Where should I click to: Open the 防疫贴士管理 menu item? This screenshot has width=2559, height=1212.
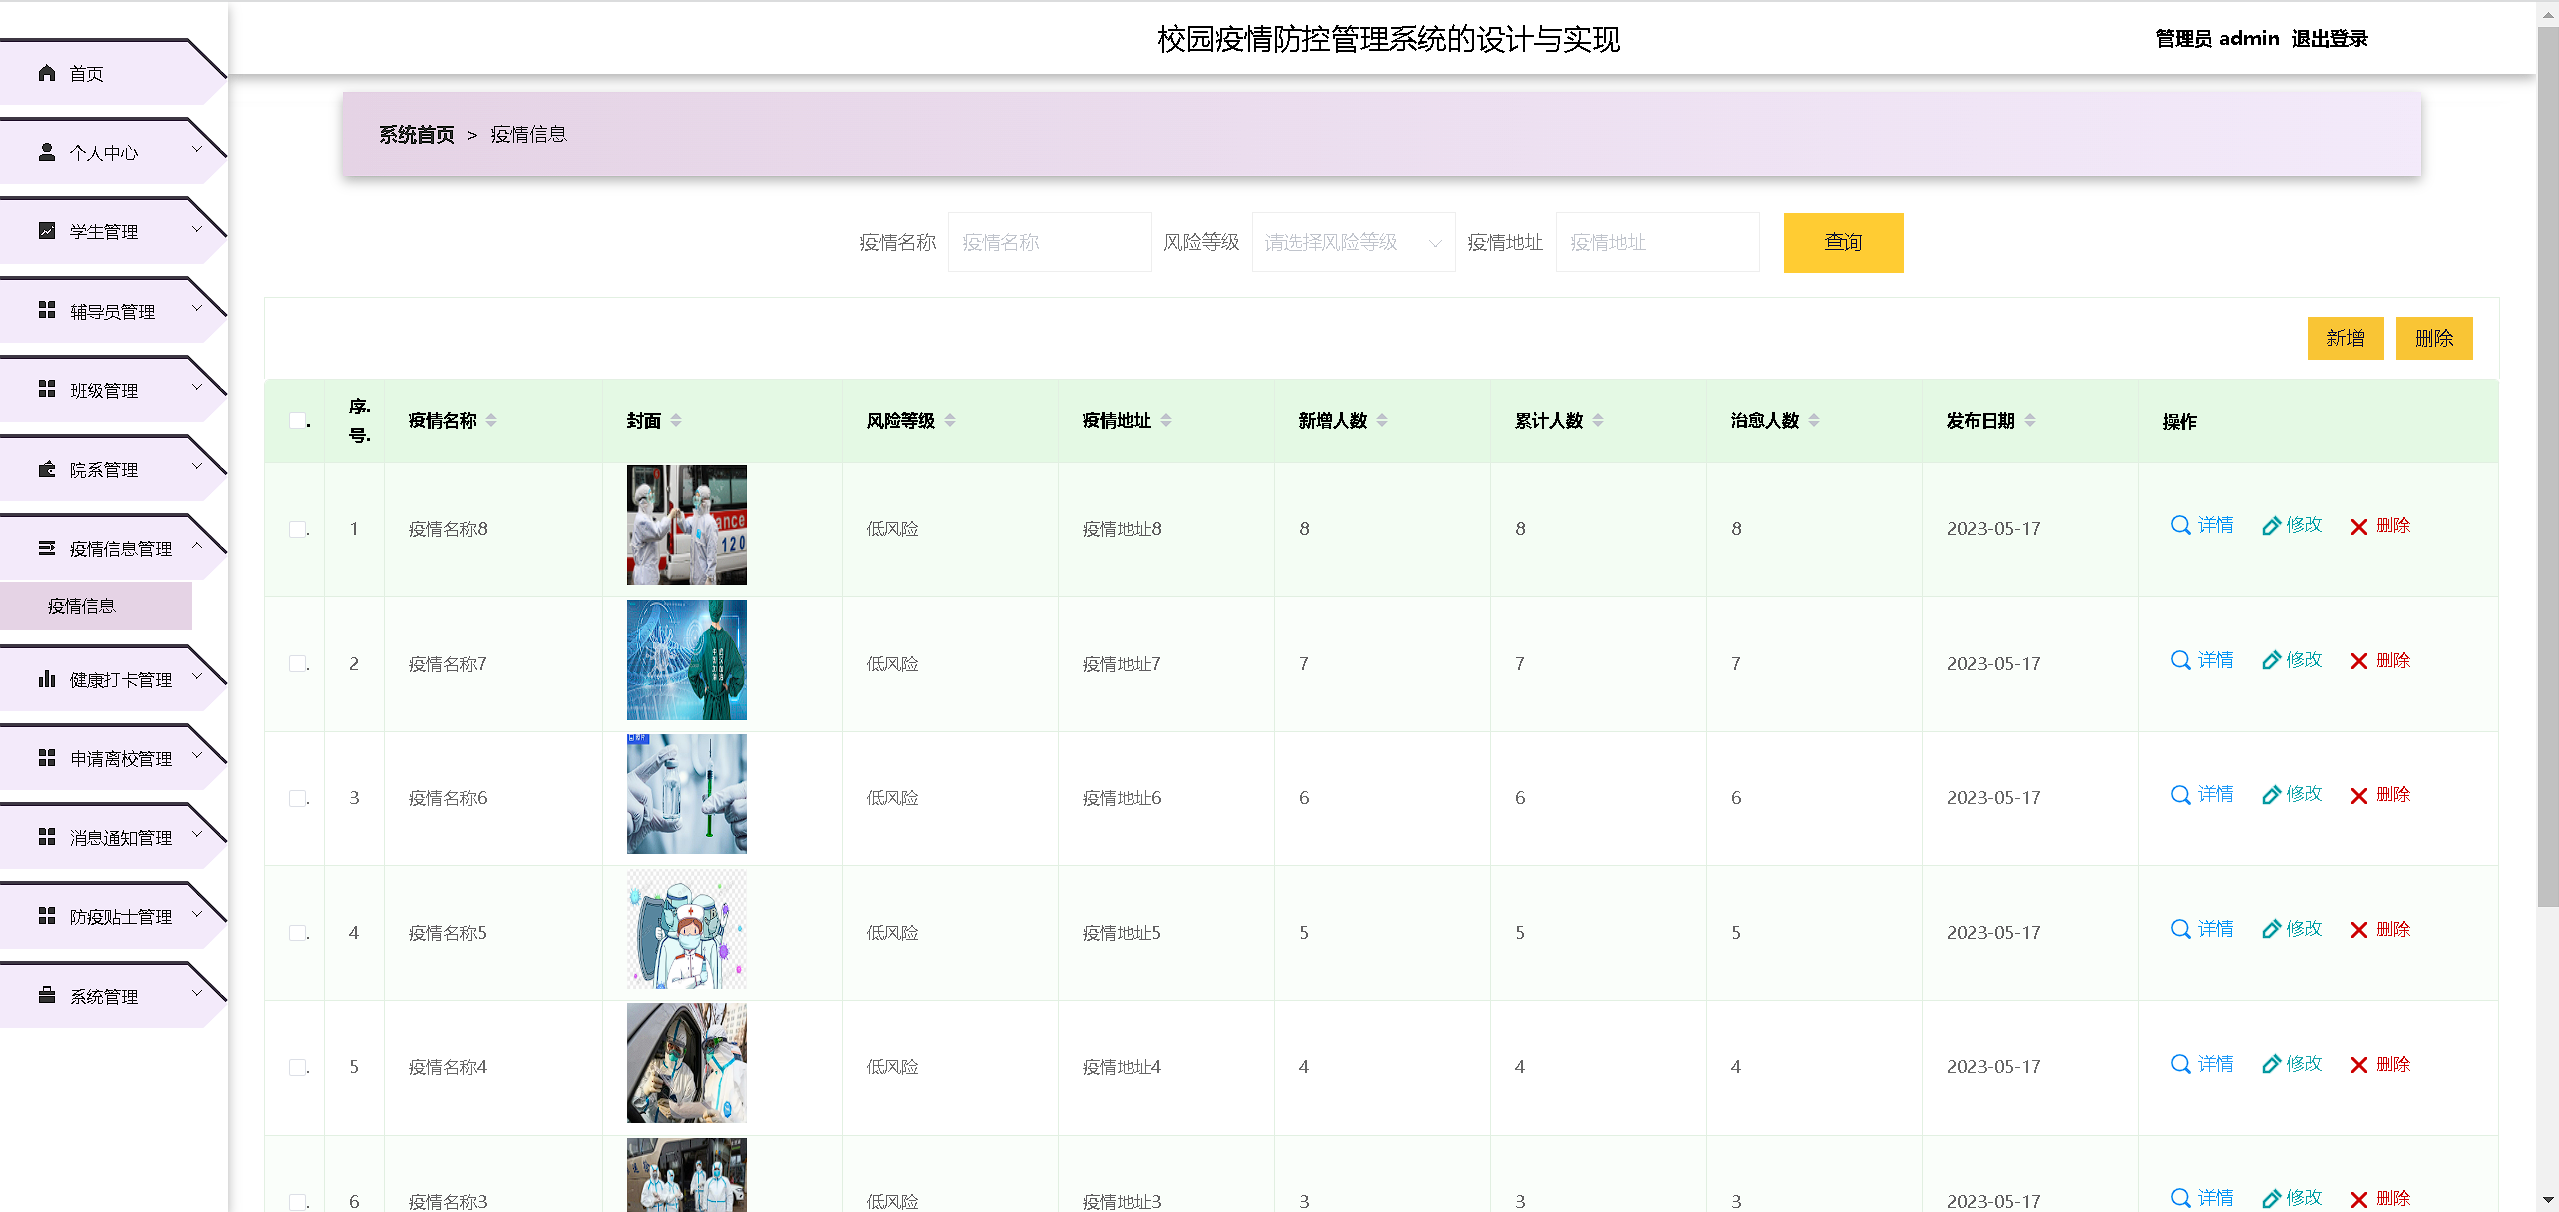120,916
